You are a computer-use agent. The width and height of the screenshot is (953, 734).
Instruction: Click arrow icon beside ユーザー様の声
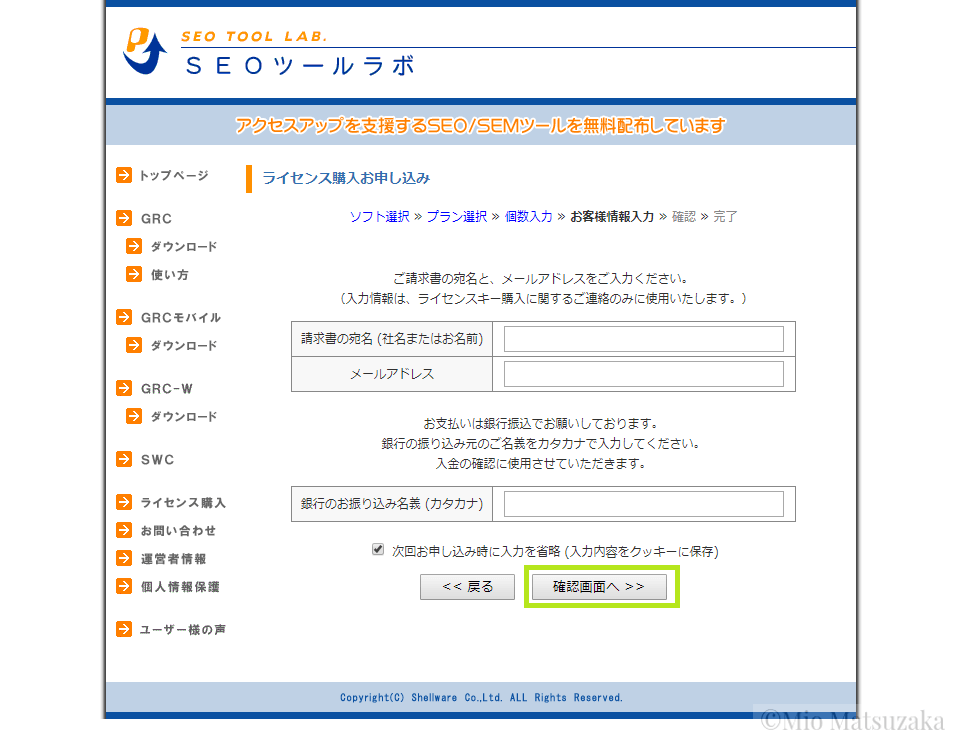[x=124, y=629]
